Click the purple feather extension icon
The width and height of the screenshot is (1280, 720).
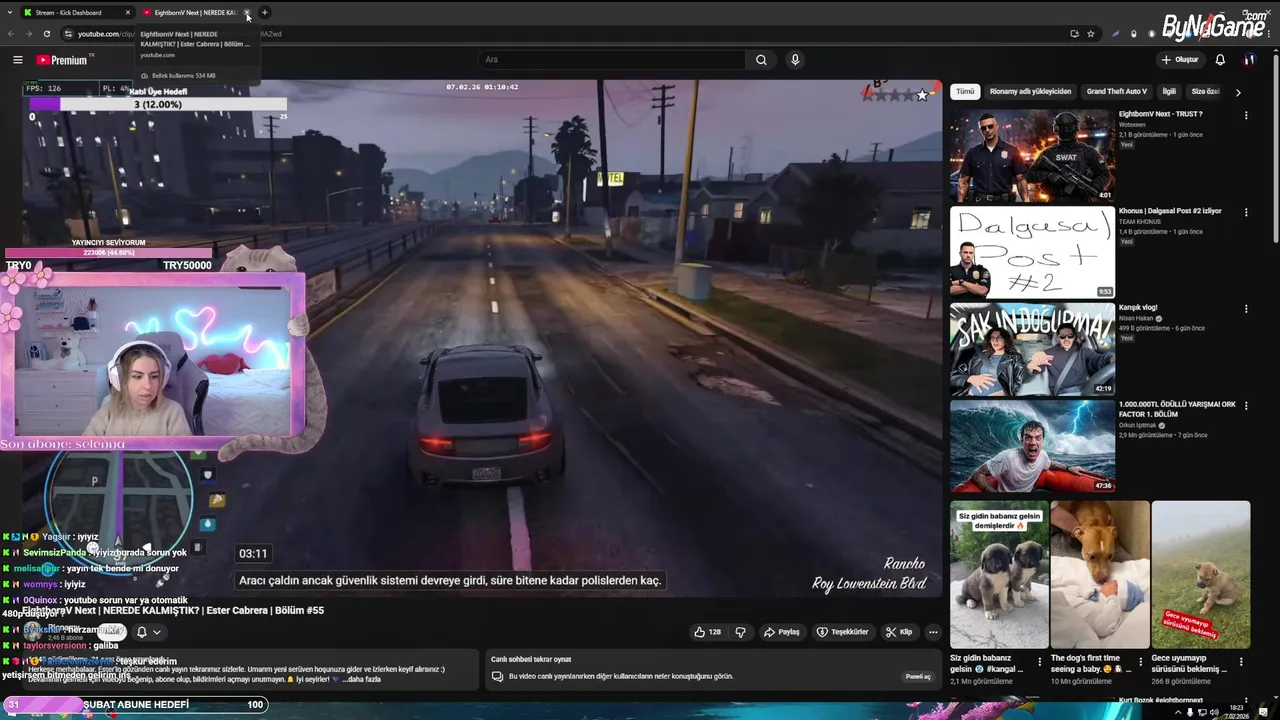pos(1116,34)
